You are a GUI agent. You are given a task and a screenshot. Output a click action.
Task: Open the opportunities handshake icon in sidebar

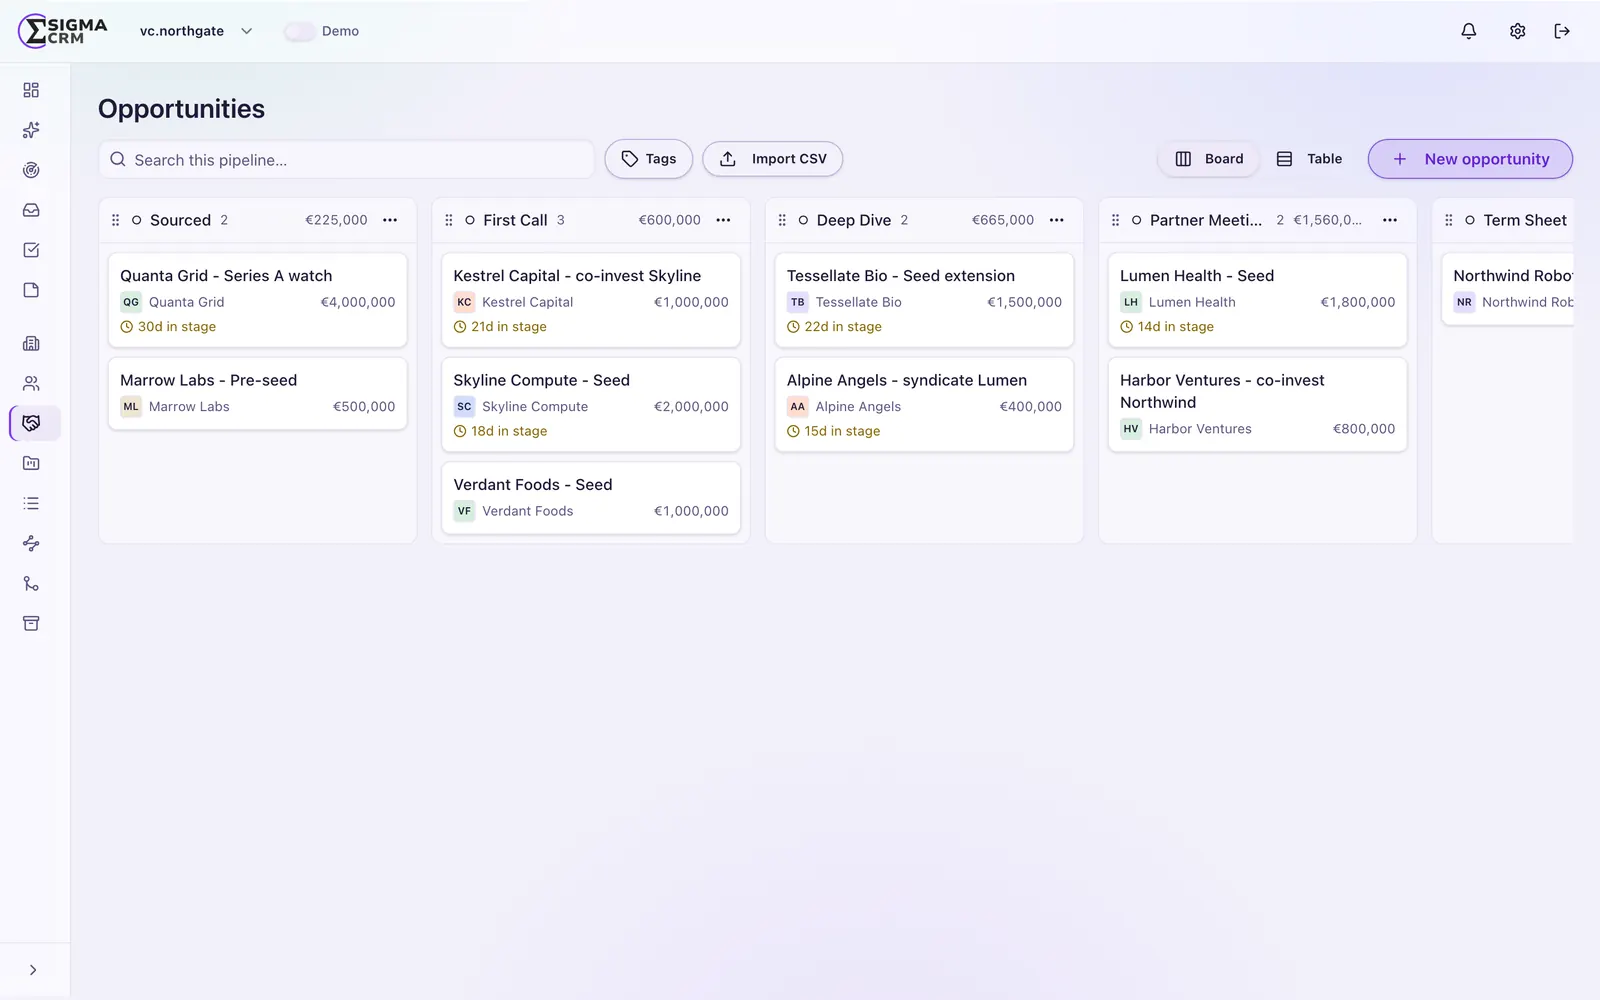tap(31, 423)
